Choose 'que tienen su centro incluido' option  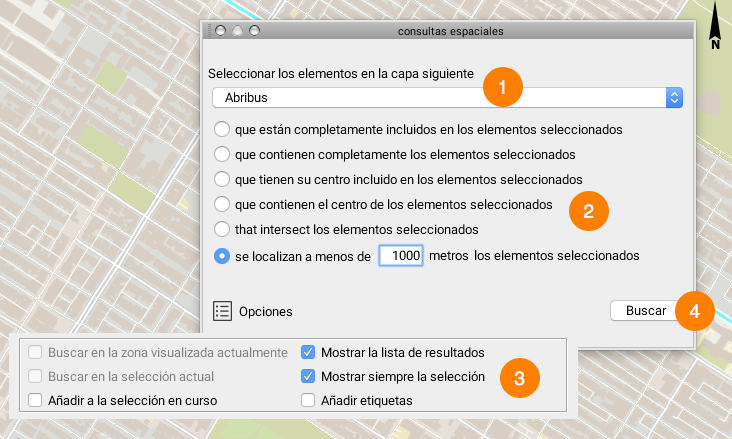click(223, 180)
